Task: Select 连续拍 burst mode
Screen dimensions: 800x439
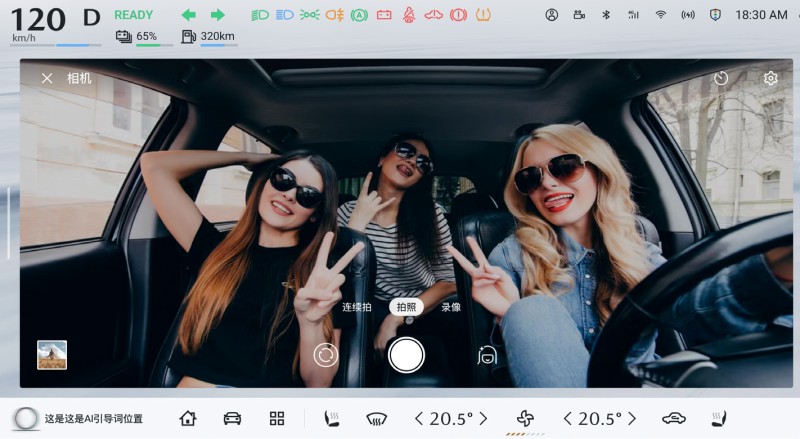Action: point(357,307)
